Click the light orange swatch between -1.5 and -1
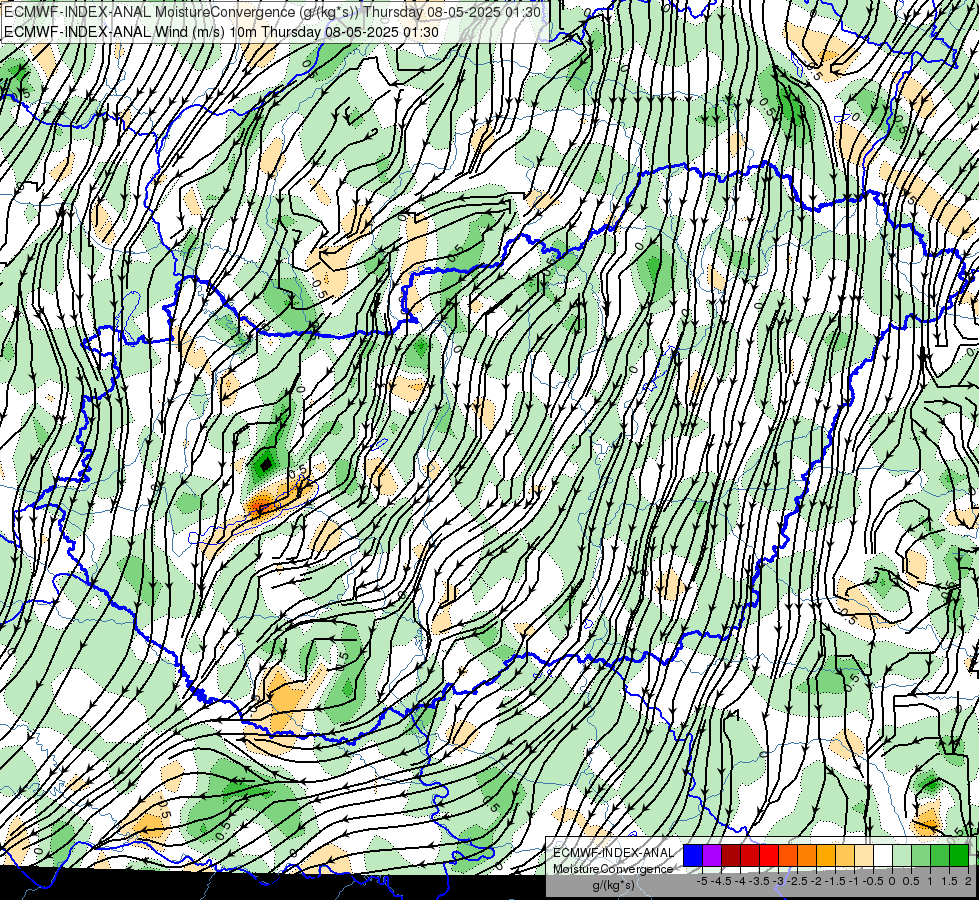The image size is (979, 900). point(845,856)
